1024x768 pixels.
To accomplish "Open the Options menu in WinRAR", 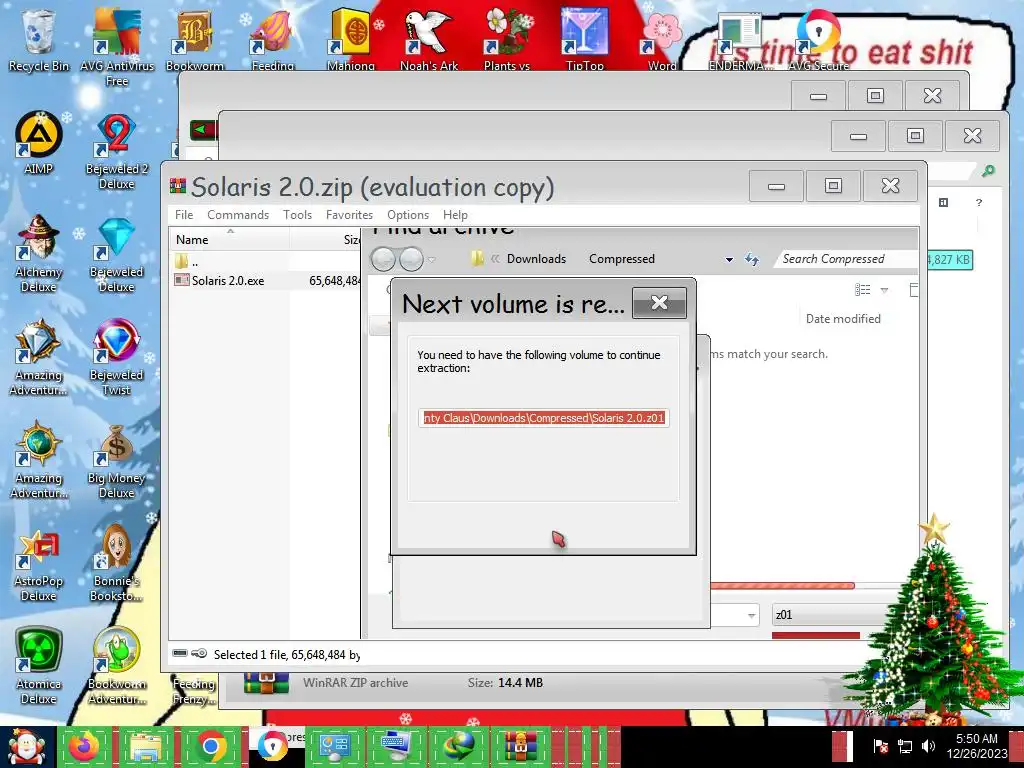I will pyautogui.click(x=408, y=215).
